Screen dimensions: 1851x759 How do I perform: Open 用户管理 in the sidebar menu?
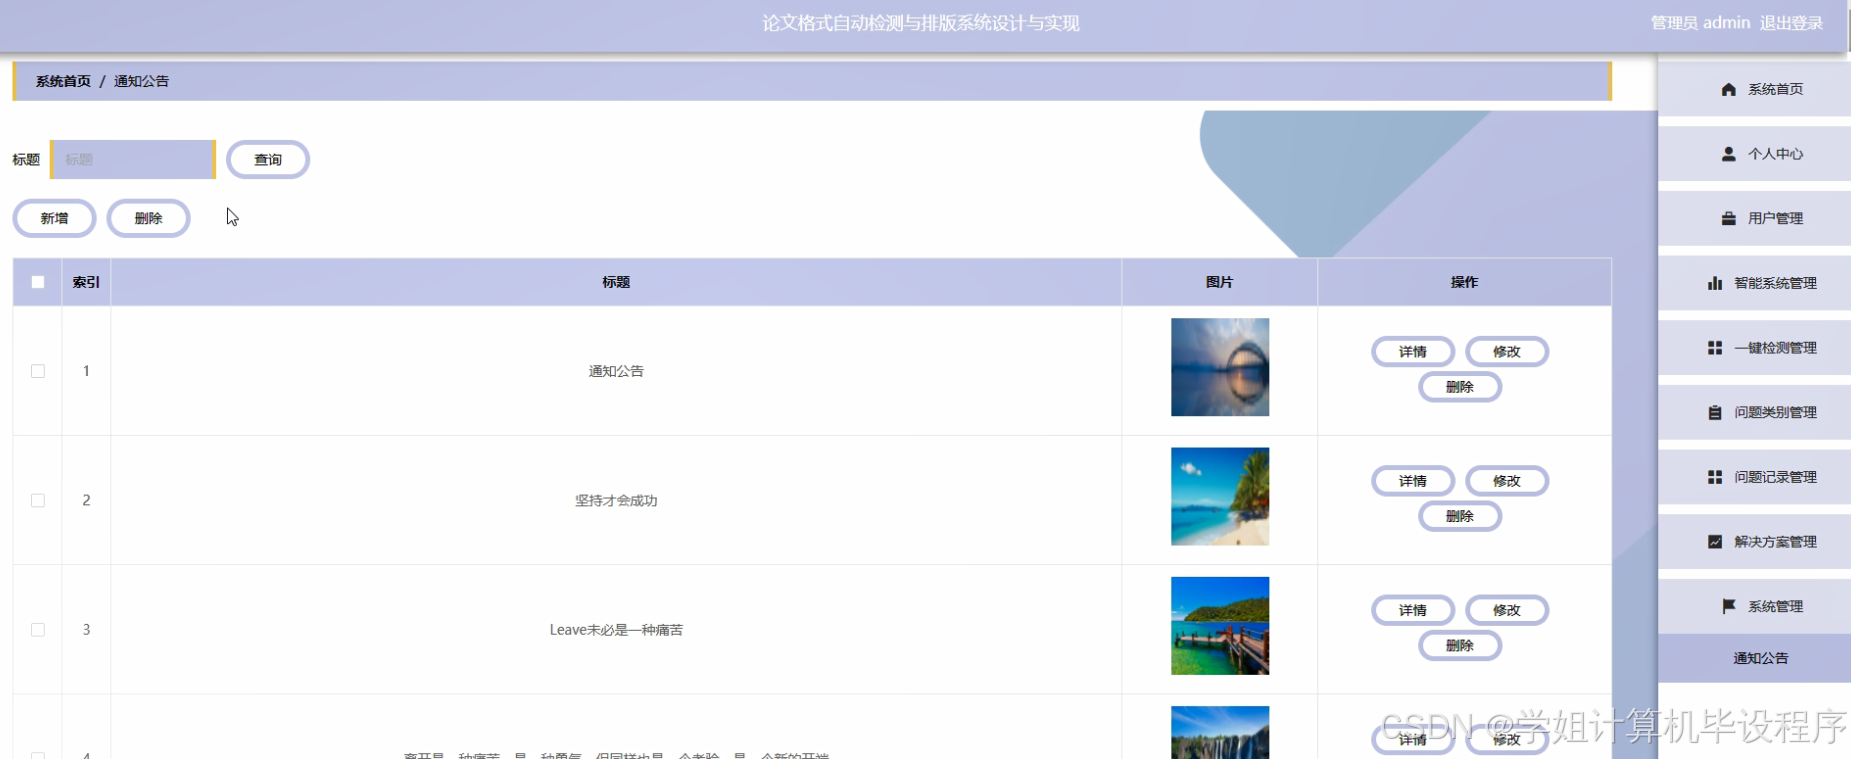click(x=1754, y=218)
